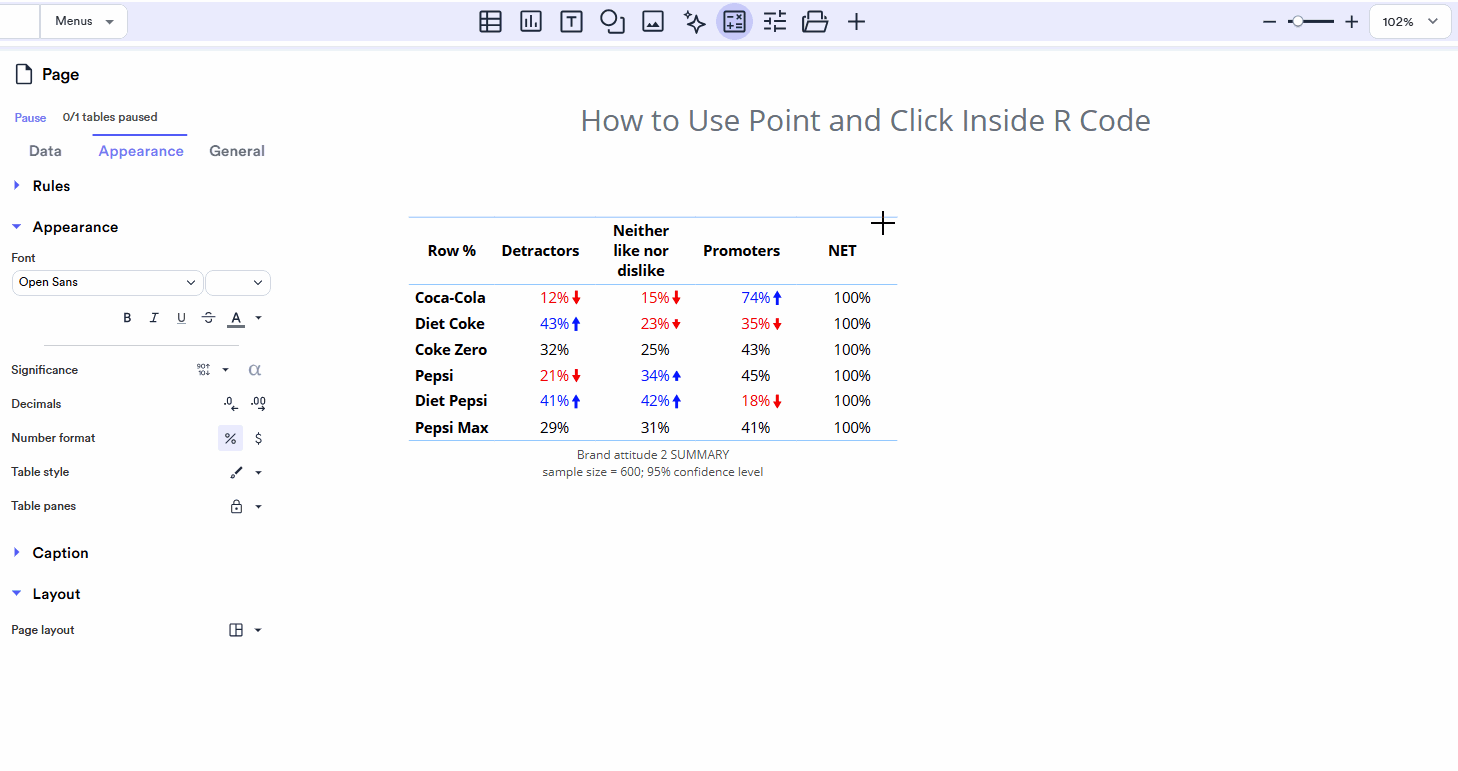Toggle dollar currency number format
This screenshot has height=771, width=1458.
pyautogui.click(x=258, y=438)
